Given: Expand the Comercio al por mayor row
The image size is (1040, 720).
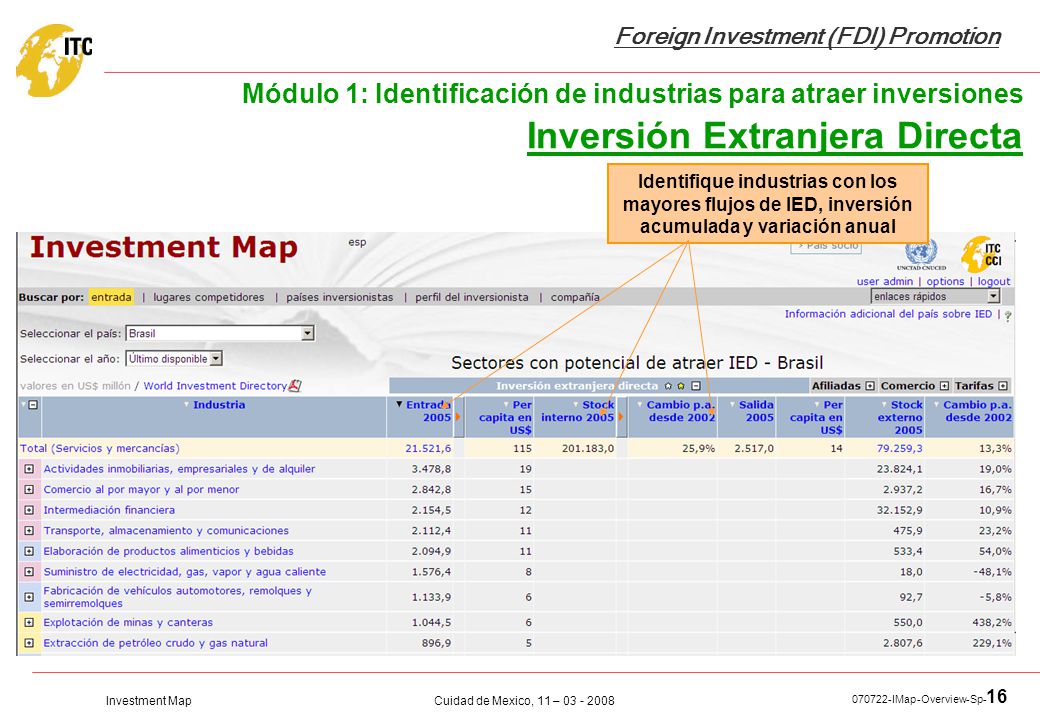Looking at the screenshot, I should click(x=29, y=489).
